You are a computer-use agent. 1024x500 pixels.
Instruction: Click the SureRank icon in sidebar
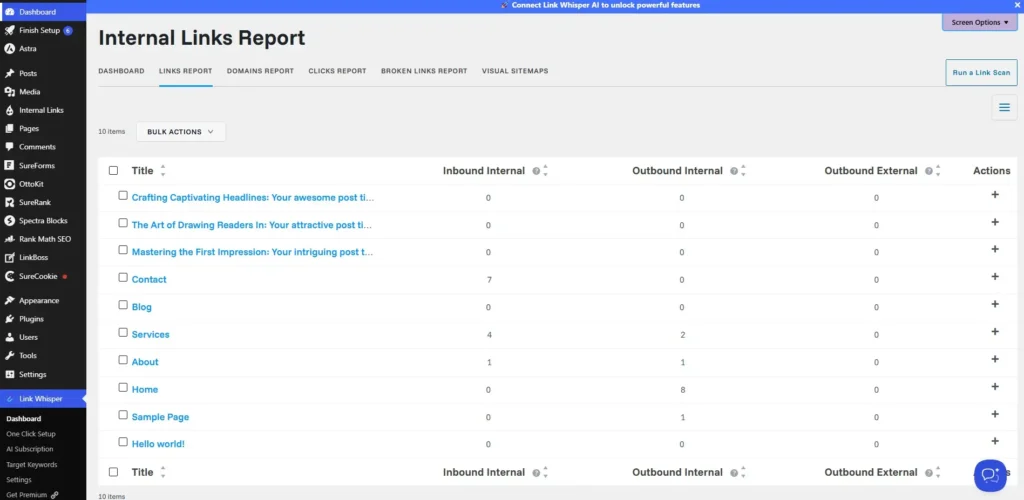[10, 202]
